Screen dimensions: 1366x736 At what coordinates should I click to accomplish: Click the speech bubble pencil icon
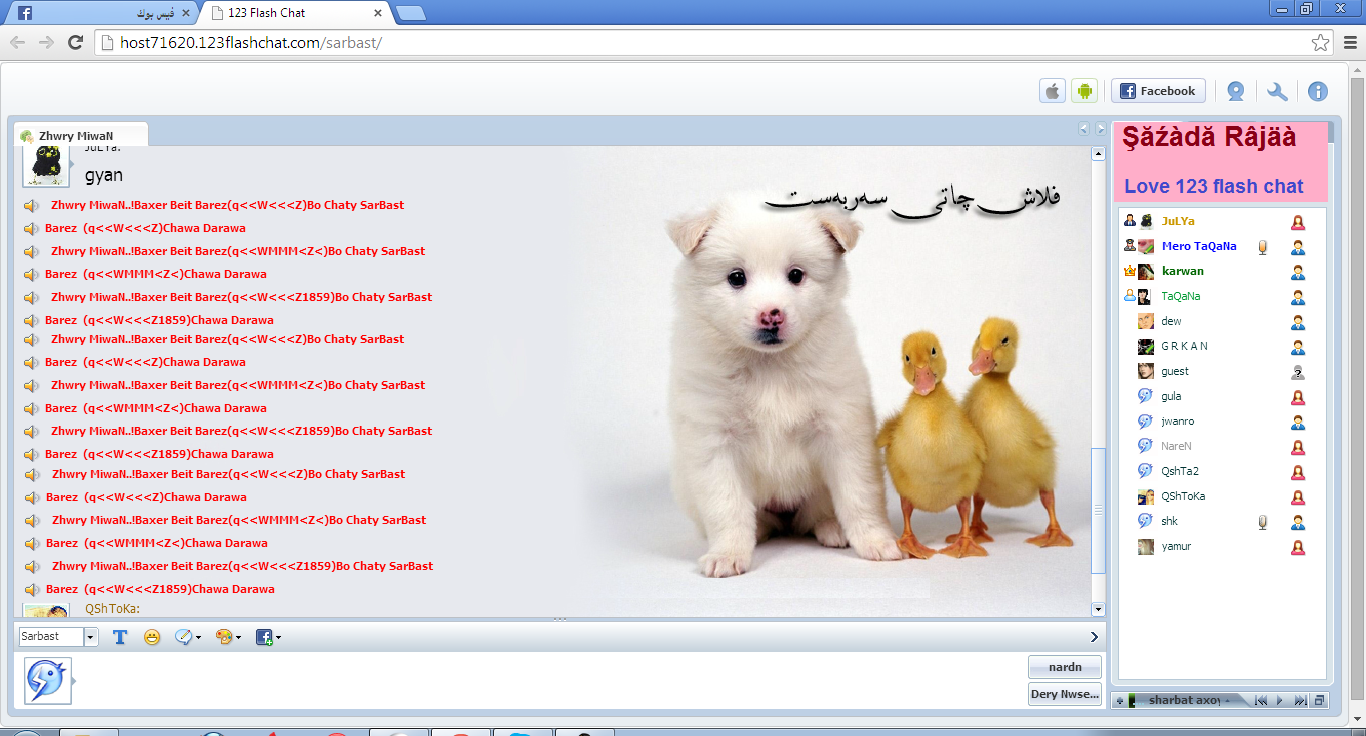[183, 637]
